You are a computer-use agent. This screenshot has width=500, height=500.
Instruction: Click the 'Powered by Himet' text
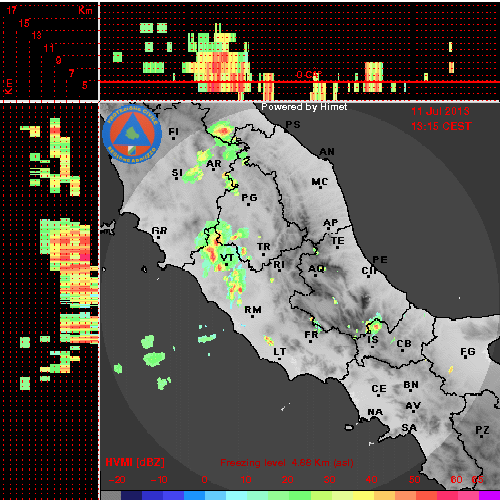[x=304, y=107]
